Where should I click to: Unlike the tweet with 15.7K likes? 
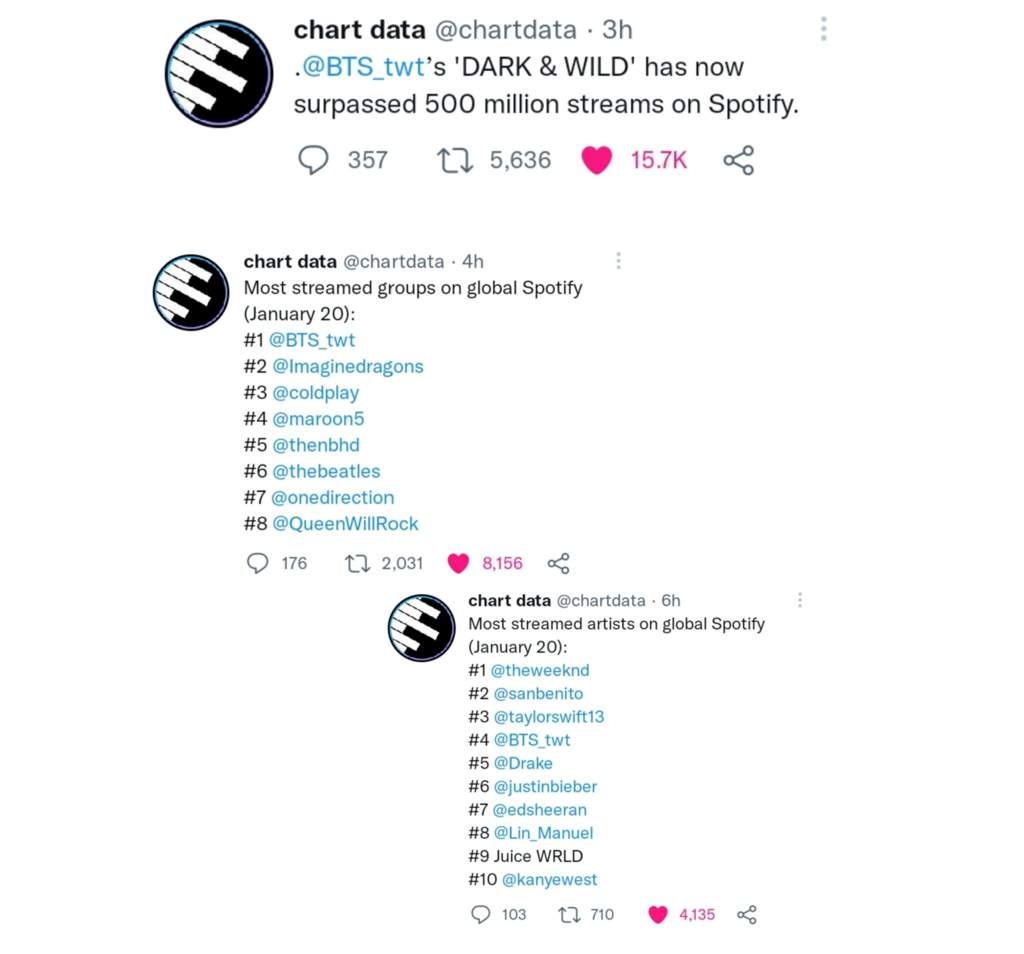click(x=596, y=160)
